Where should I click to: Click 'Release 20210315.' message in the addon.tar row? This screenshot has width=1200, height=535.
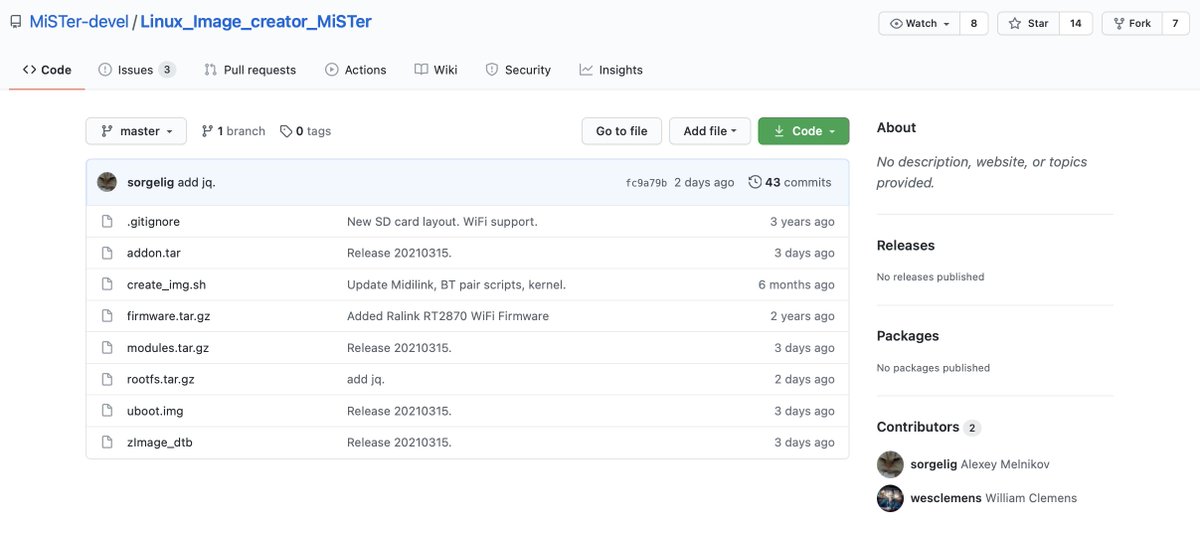point(399,253)
